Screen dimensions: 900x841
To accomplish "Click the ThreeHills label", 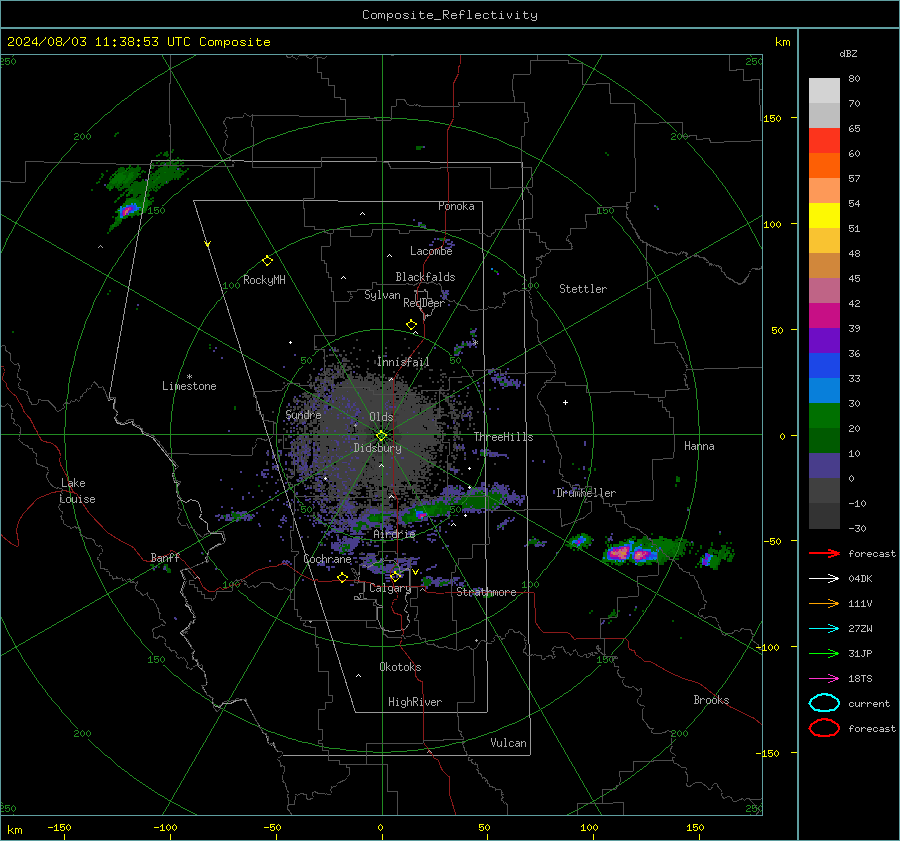I will (x=503, y=437).
